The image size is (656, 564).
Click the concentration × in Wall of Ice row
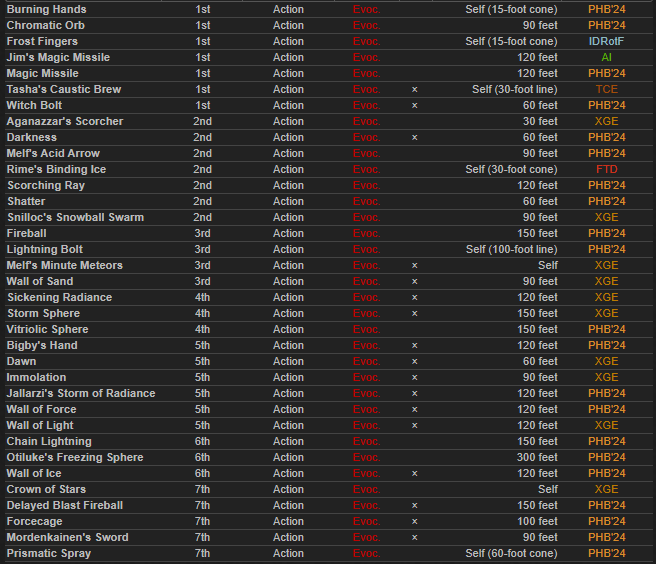coord(415,473)
